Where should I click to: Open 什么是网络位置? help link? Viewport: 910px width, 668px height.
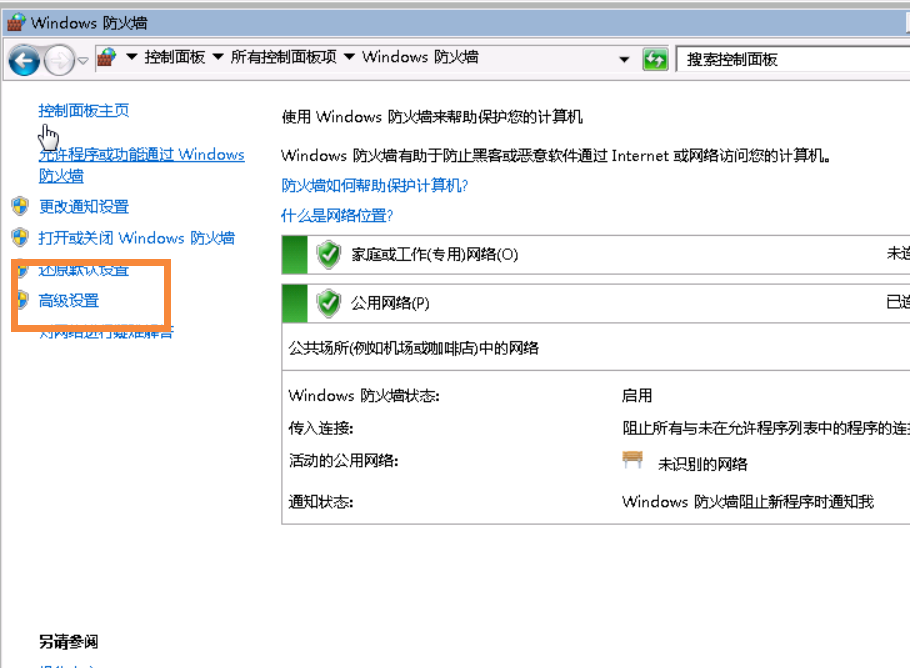[x=337, y=216]
